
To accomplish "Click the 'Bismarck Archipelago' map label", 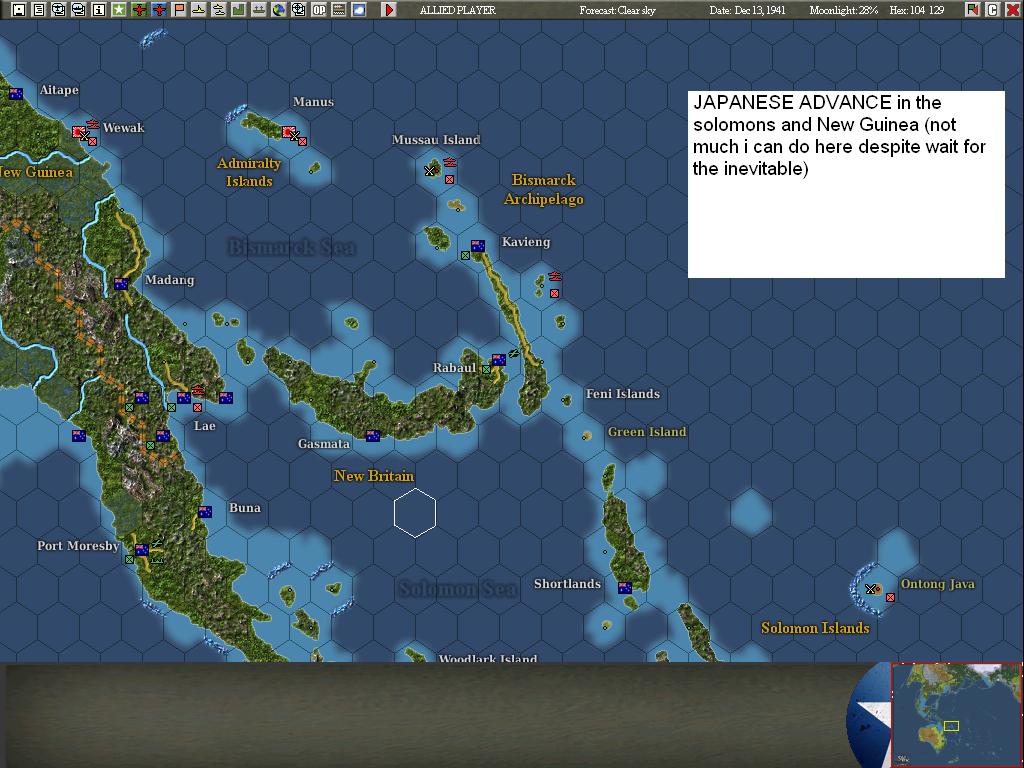I will [x=543, y=189].
